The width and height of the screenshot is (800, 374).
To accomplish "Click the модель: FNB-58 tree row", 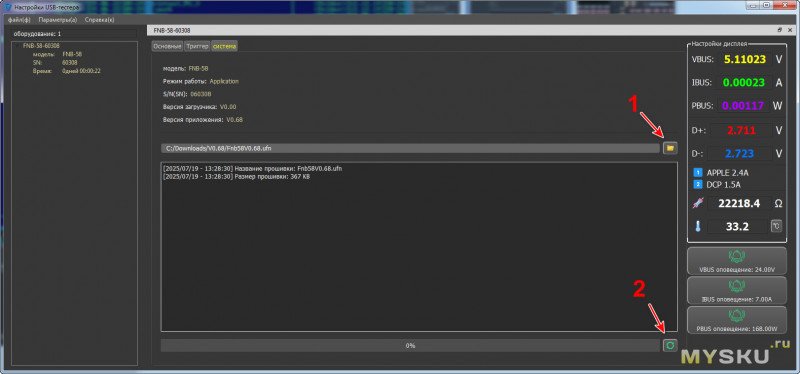I will (x=57, y=54).
